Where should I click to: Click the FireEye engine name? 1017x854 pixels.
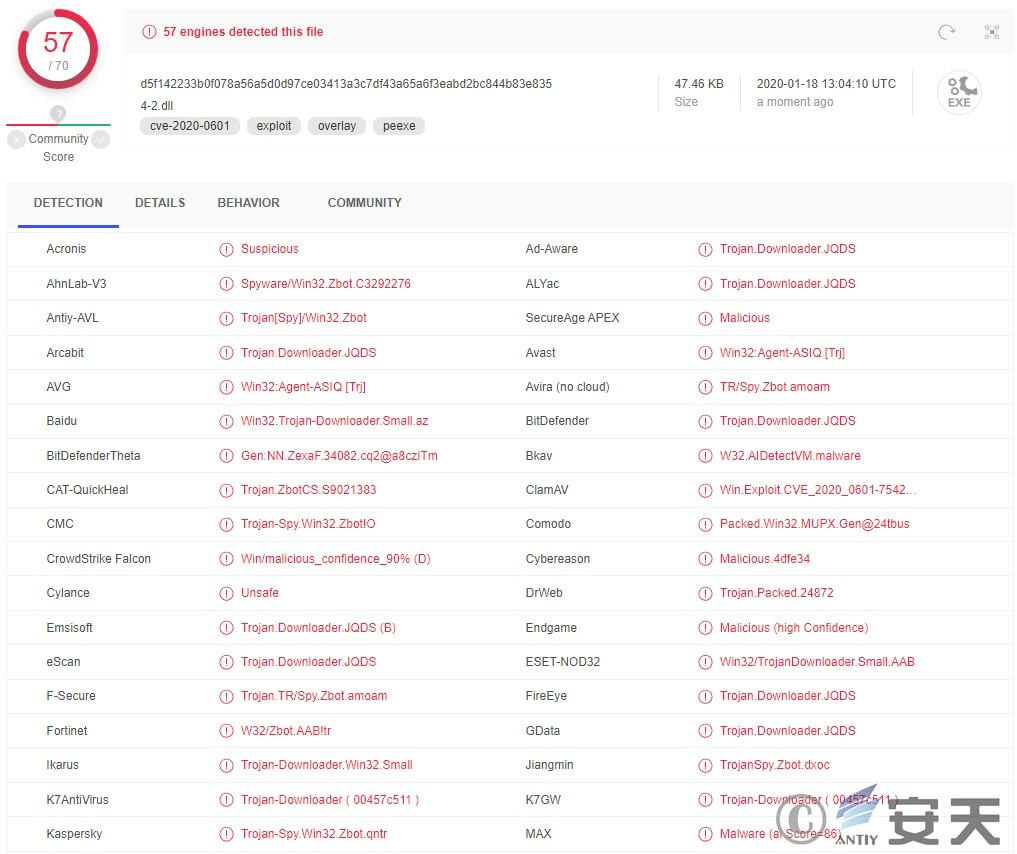546,696
